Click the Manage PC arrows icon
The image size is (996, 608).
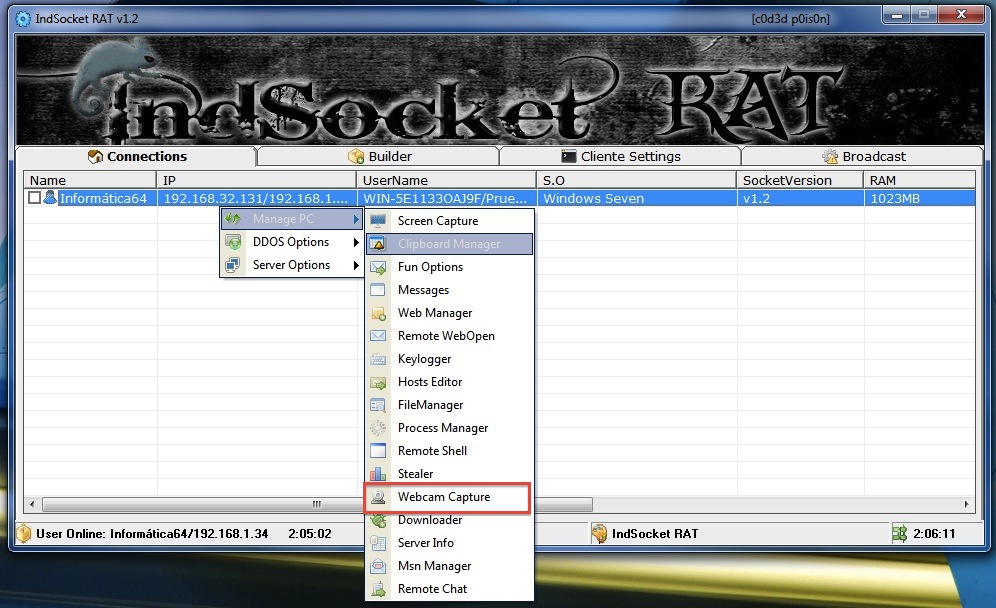(x=233, y=219)
